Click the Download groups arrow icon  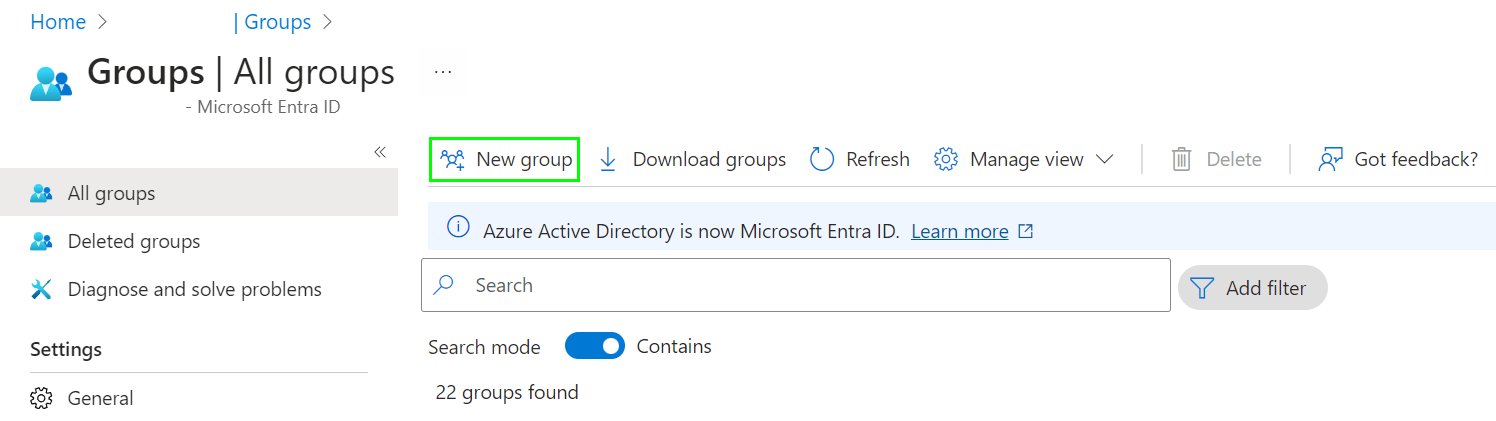coord(607,159)
